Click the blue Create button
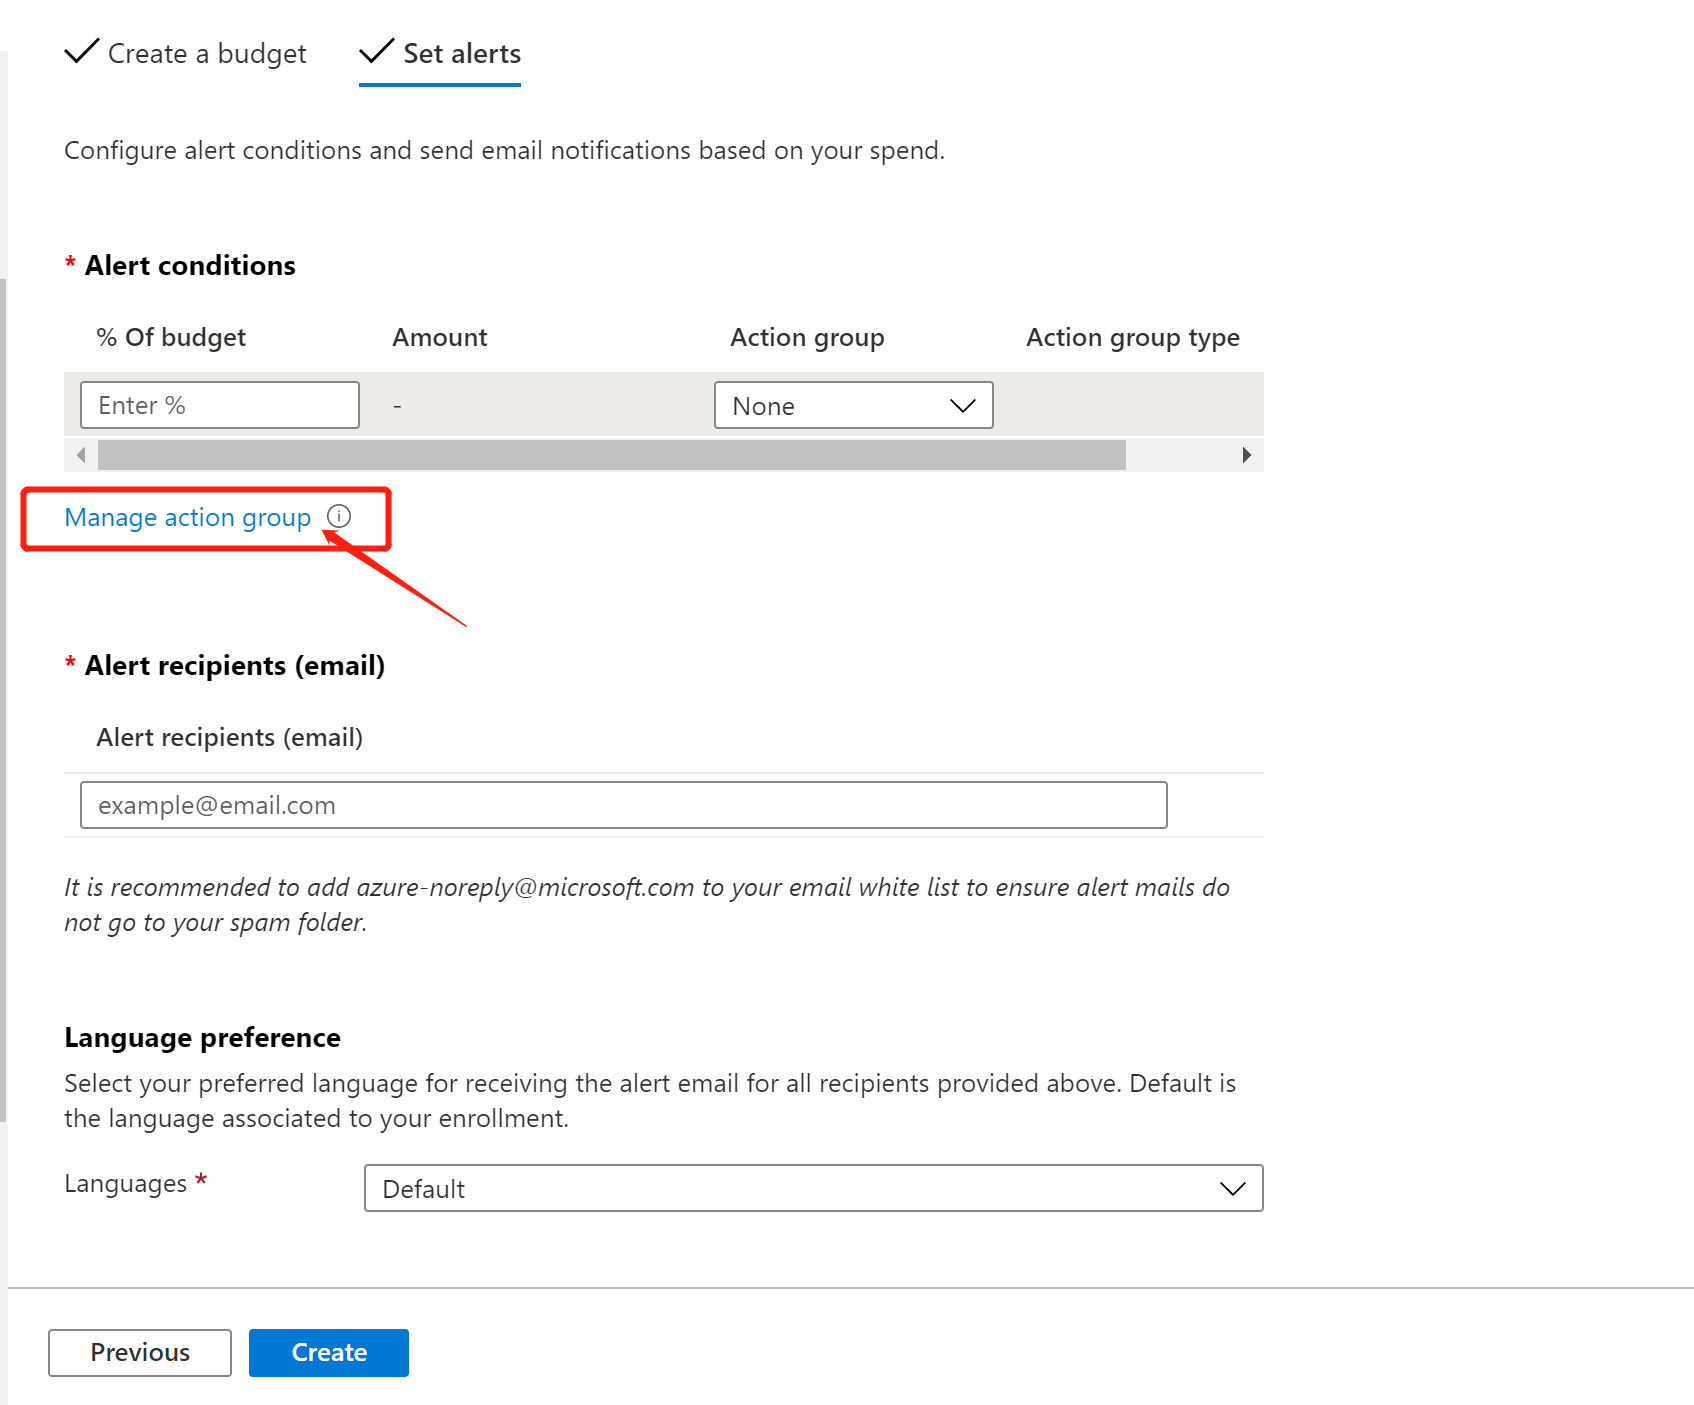Image resolution: width=1694 pixels, height=1405 pixels. [x=329, y=1352]
